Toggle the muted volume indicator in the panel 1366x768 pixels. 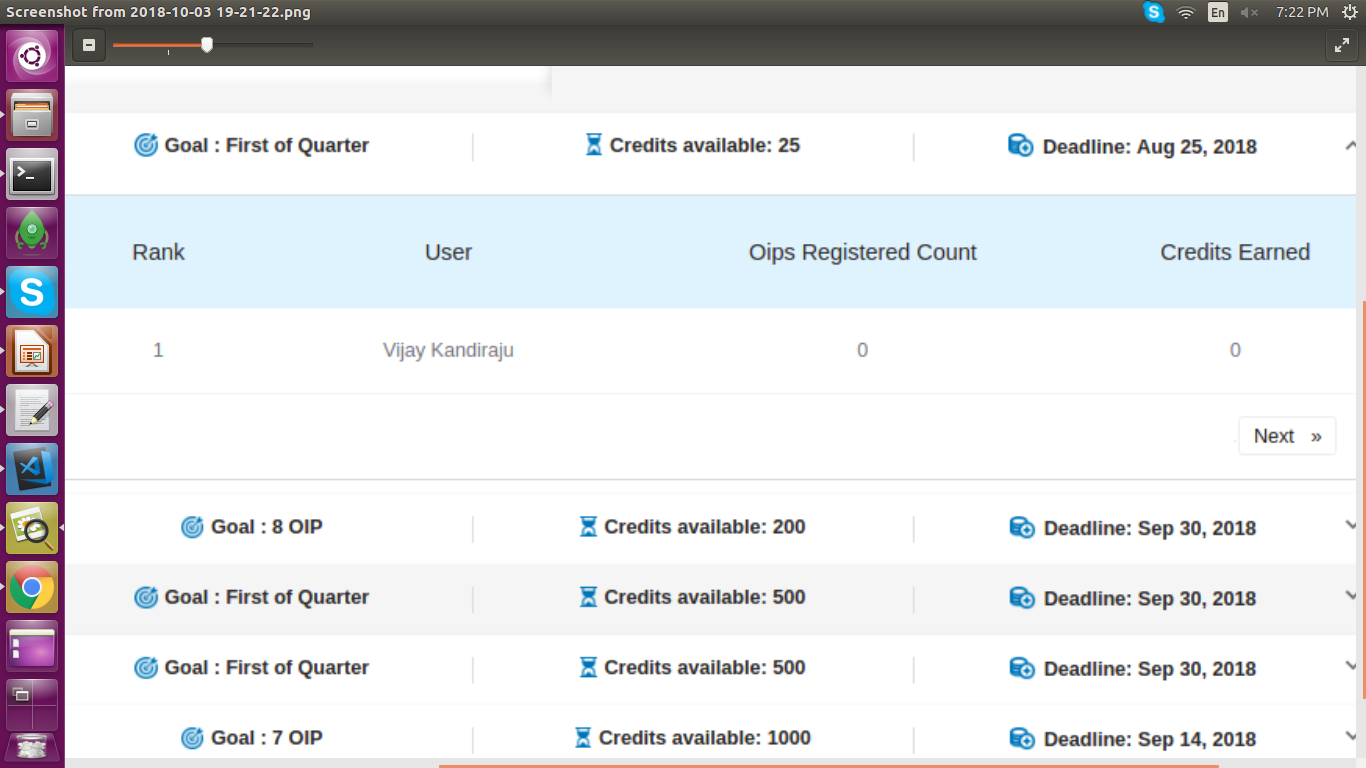1250,12
